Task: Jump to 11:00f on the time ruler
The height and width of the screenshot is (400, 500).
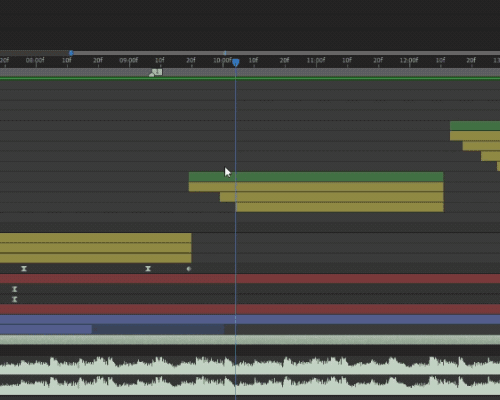Action: 316,60
